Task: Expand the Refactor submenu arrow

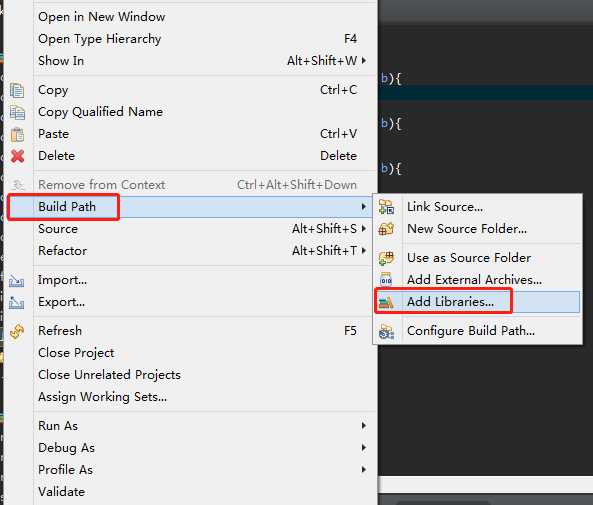Action: [x=363, y=250]
